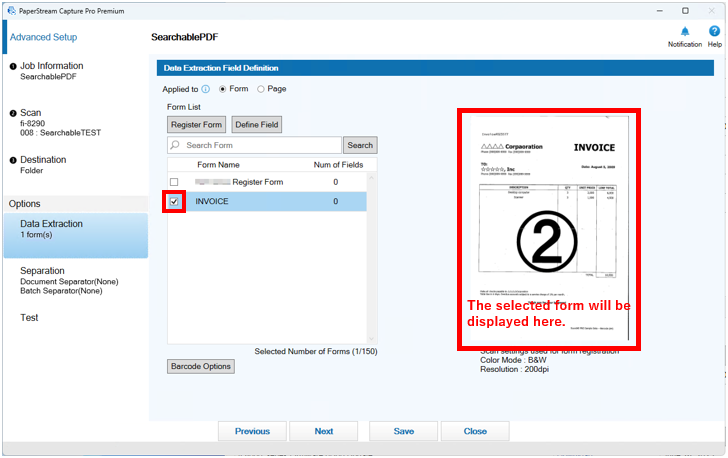Image resolution: width=728 pixels, height=458 pixels.
Task: Click 'Selected Number of Forms (1/150)' text
Action: tap(316, 352)
